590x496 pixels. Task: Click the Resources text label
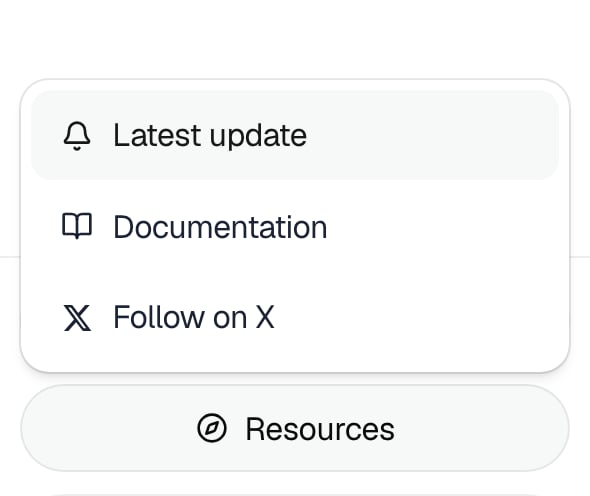320,429
